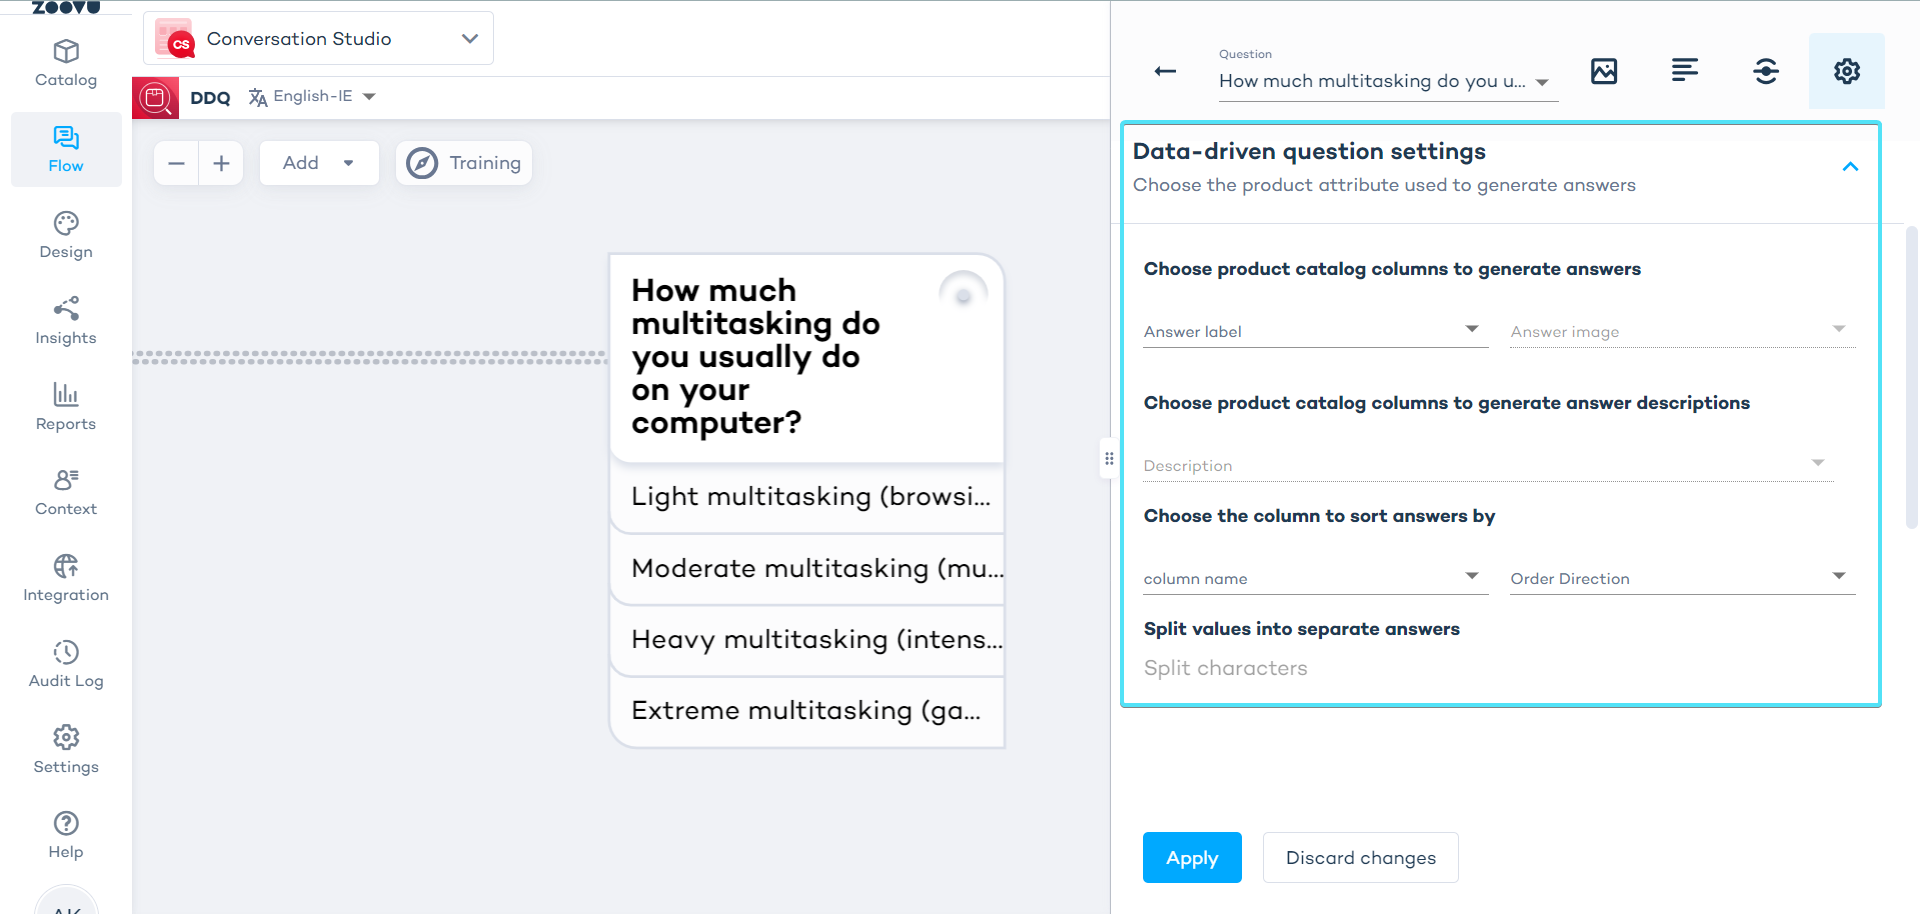Open the Design section
The width and height of the screenshot is (1920, 914).
pyautogui.click(x=65, y=235)
